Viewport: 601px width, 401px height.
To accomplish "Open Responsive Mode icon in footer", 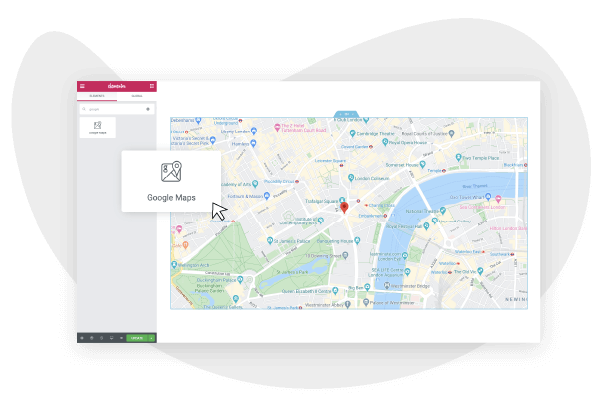I will click(112, 338).
